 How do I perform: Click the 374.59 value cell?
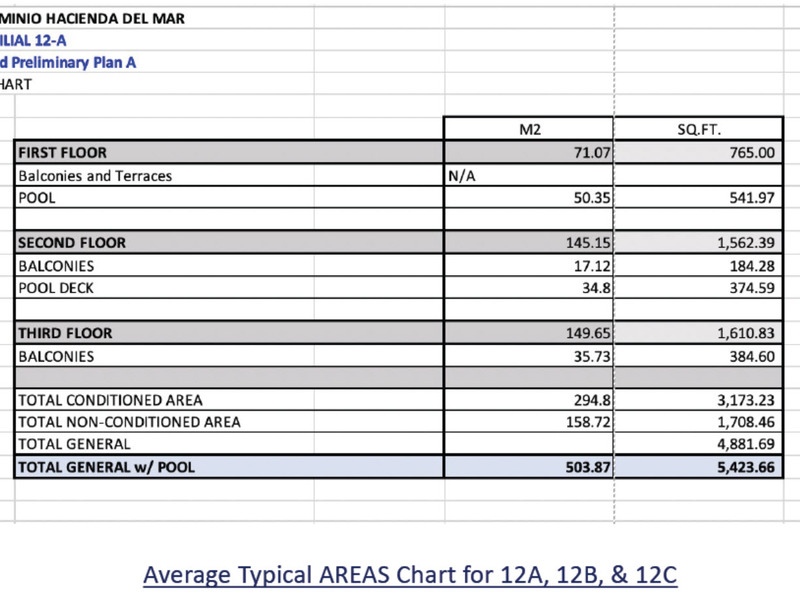[698, 287]
